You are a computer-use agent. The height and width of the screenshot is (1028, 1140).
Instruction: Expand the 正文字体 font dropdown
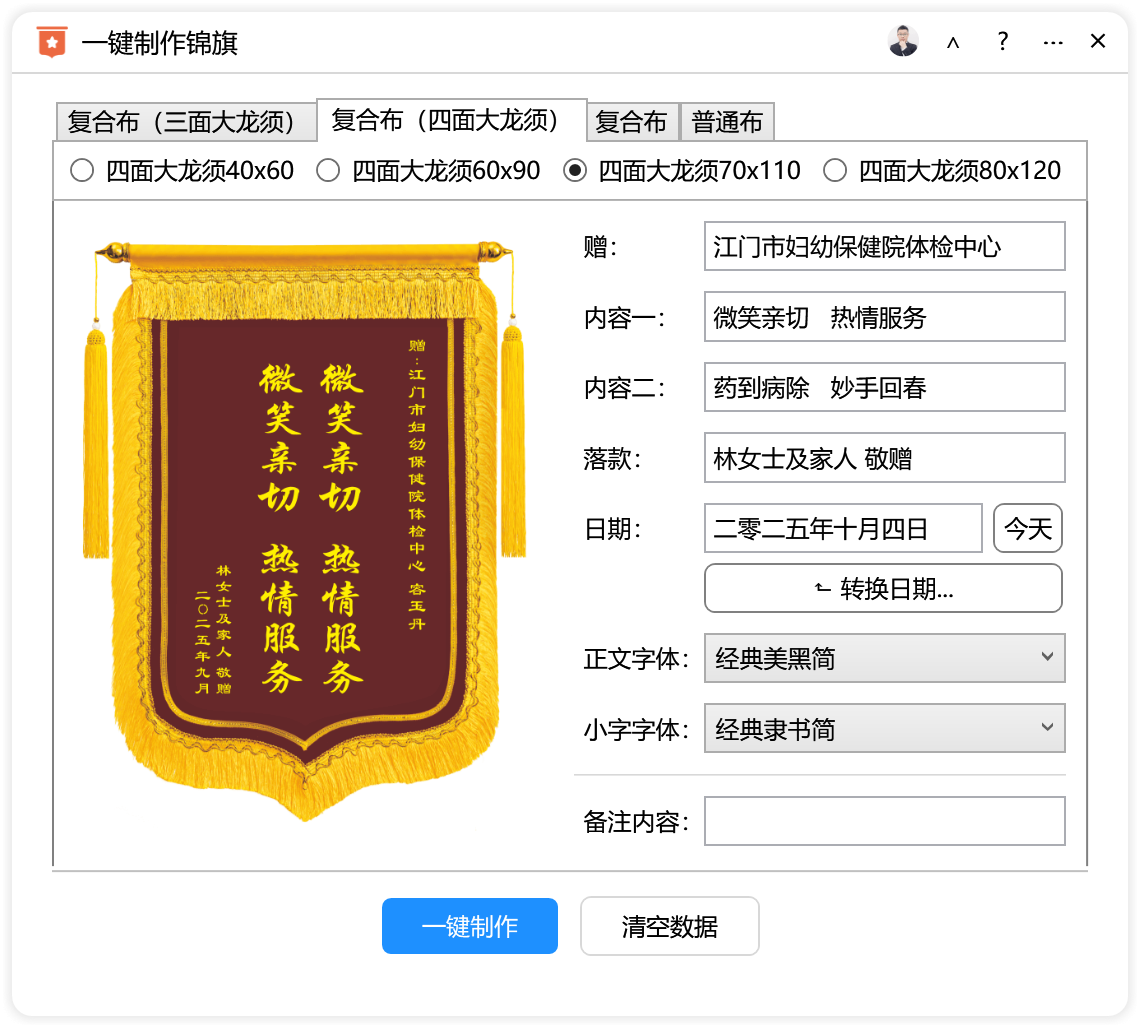pos(884,658)
